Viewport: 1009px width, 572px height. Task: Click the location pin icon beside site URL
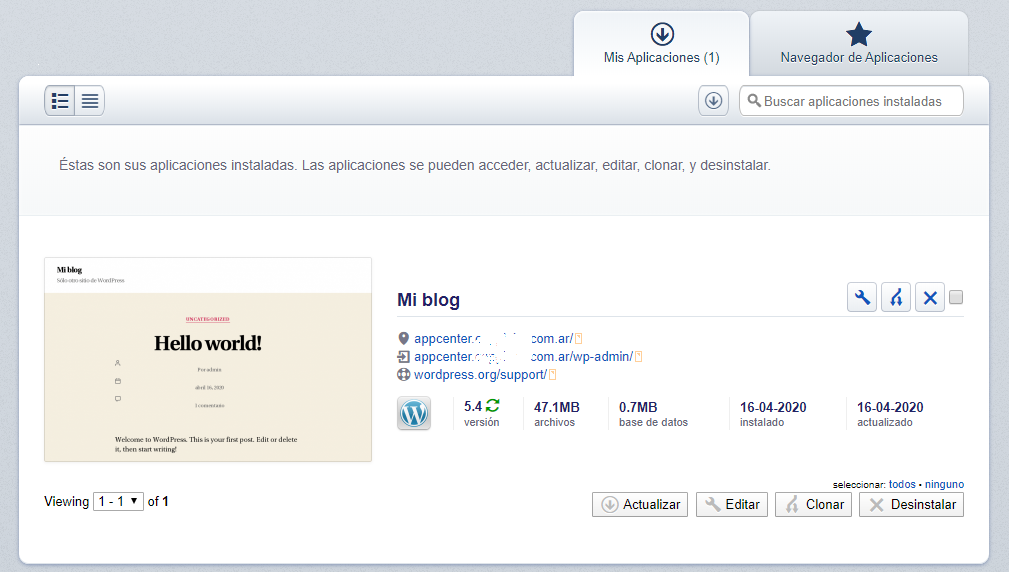click(x=403, y=338)
